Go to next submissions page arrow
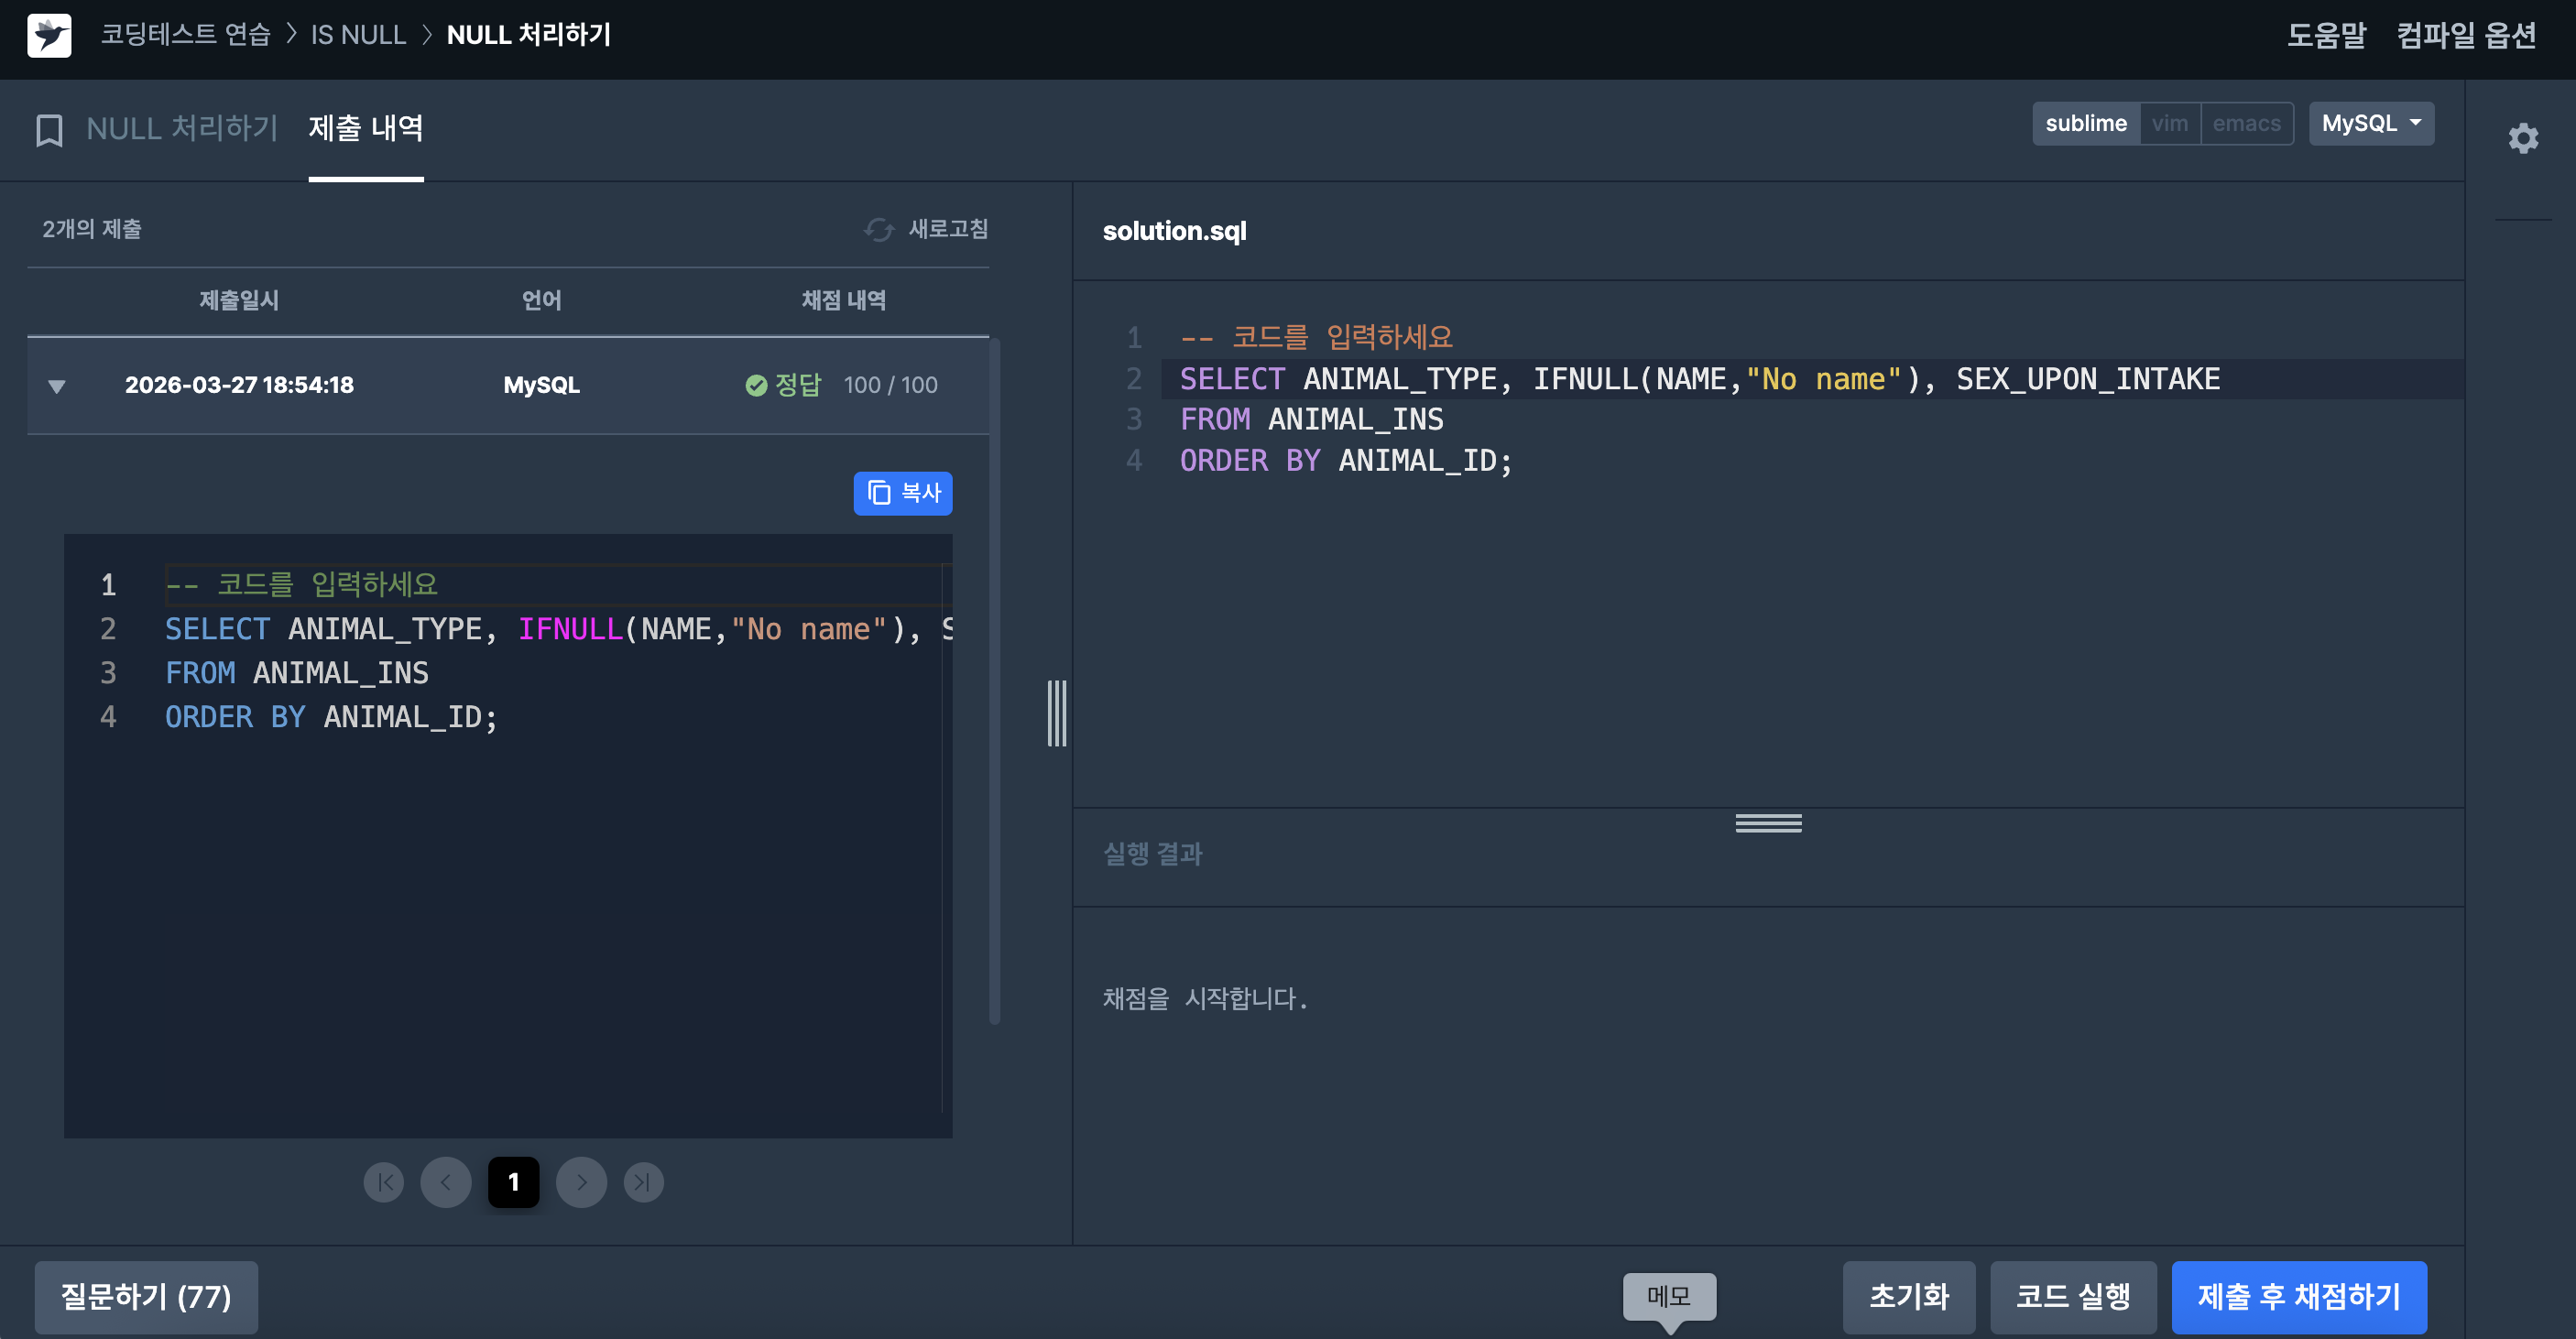The width and height of the screenshot is (2576, 1339). point(581,1182)
